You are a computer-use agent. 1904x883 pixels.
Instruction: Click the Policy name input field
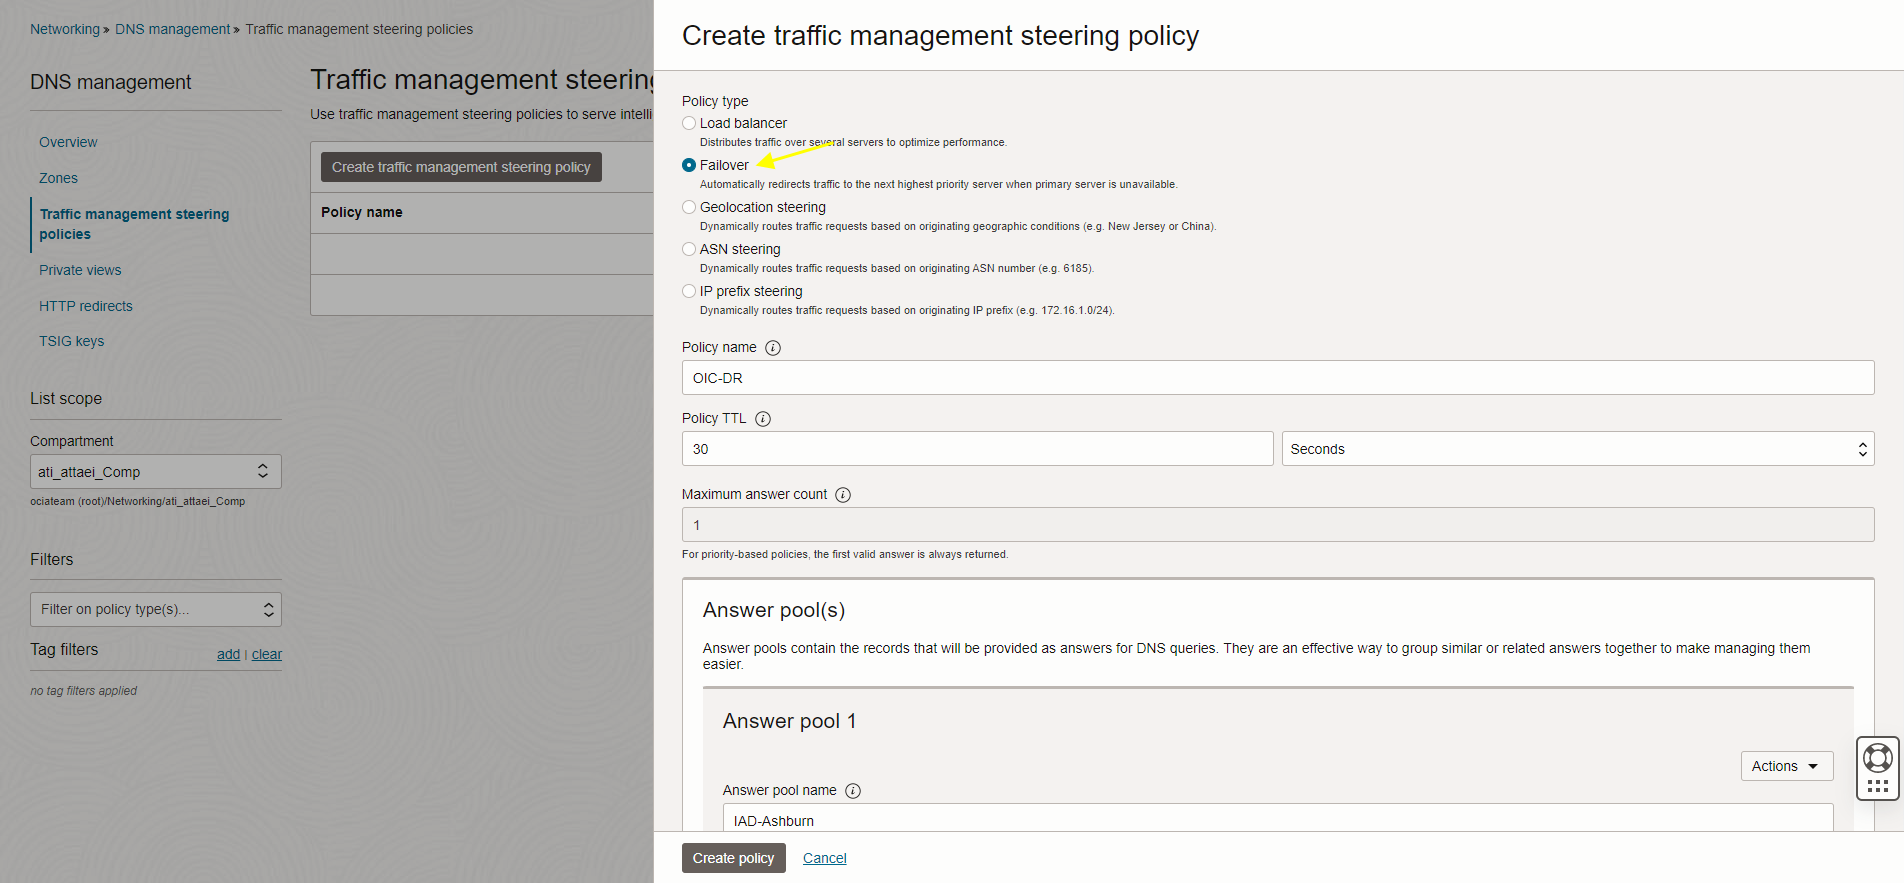1277,378
